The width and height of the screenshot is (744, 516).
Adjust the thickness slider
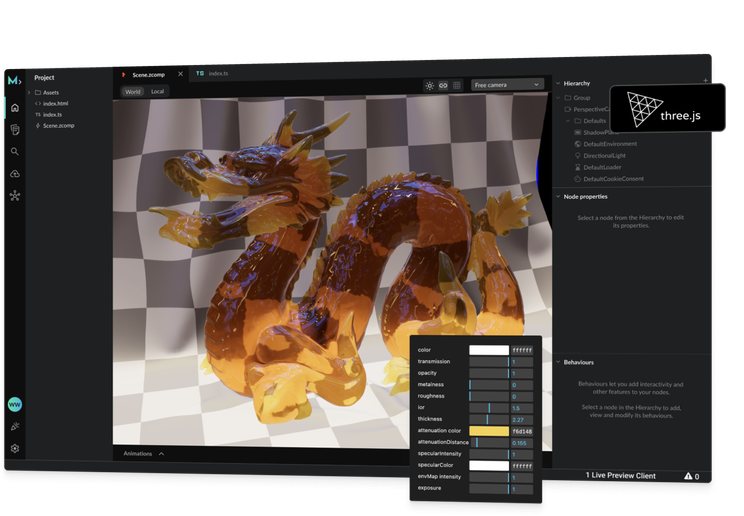click(x=489, y=420)
